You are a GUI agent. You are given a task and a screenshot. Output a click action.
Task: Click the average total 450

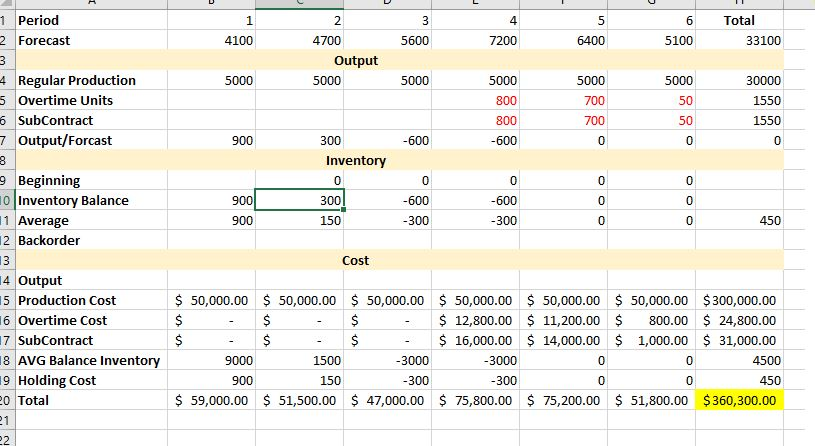click(739, 220)
